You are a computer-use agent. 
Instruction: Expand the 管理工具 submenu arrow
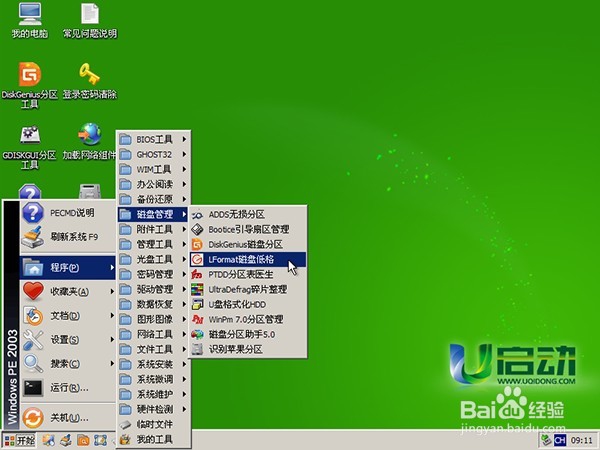point(184,244)
